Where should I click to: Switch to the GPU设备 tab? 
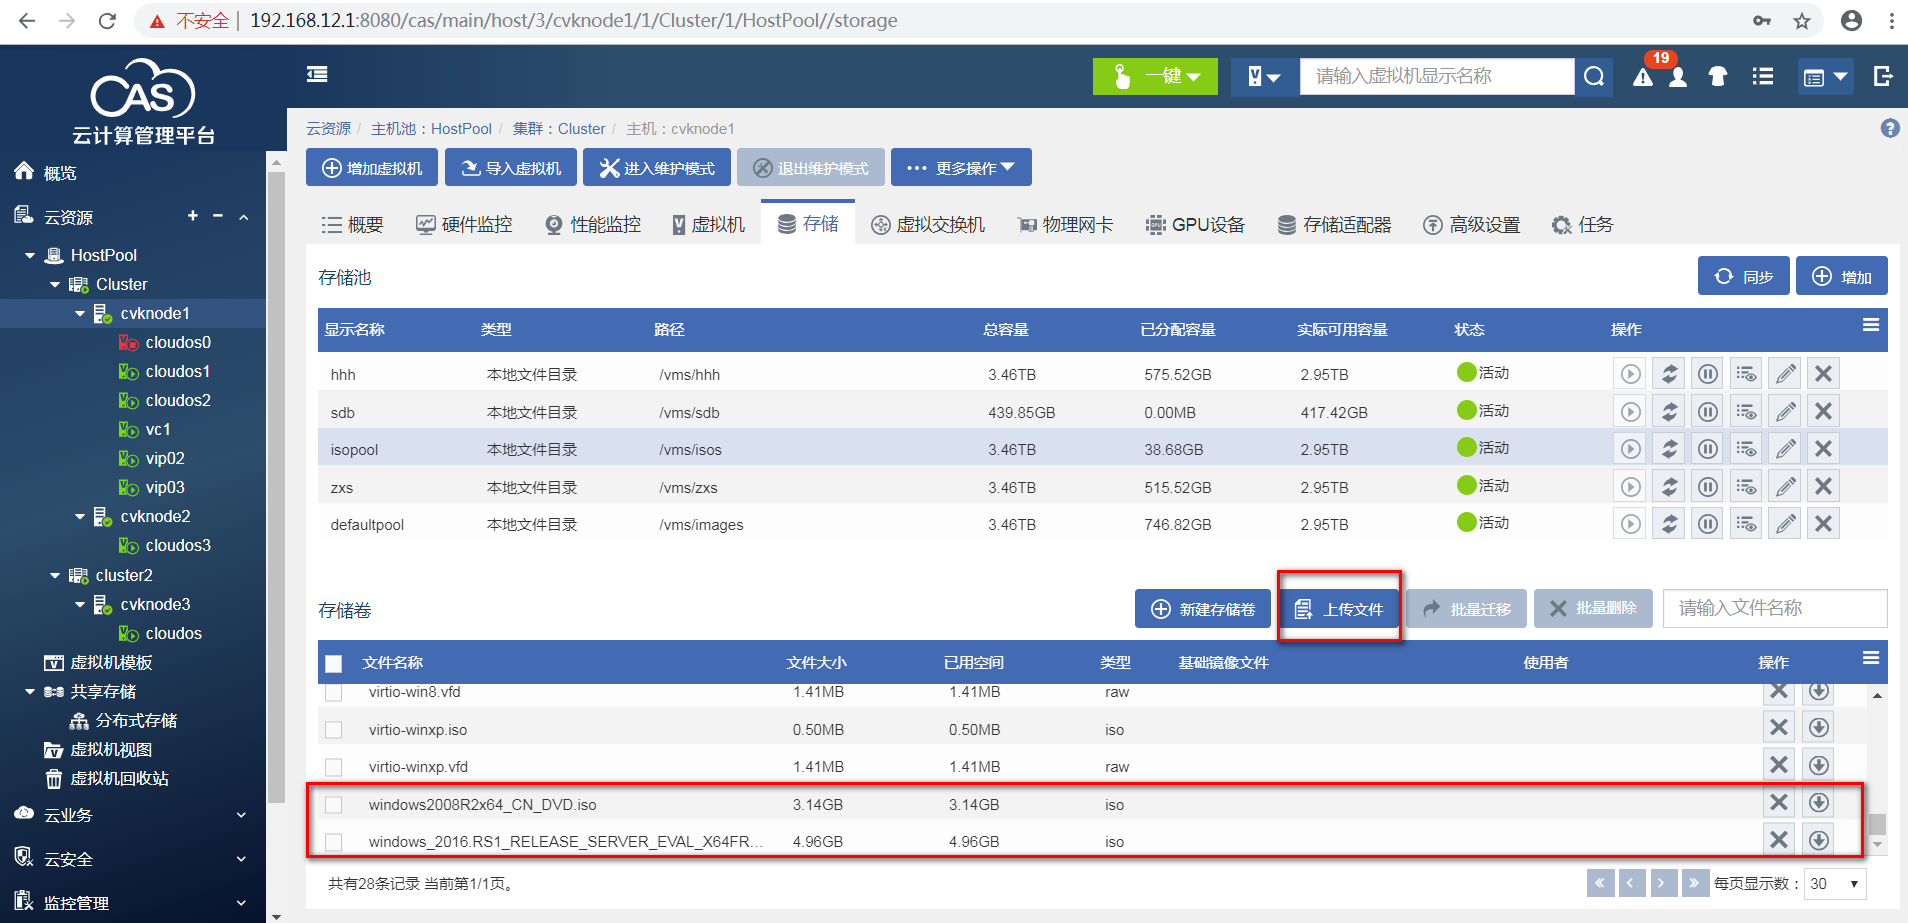pos(1195,225)
